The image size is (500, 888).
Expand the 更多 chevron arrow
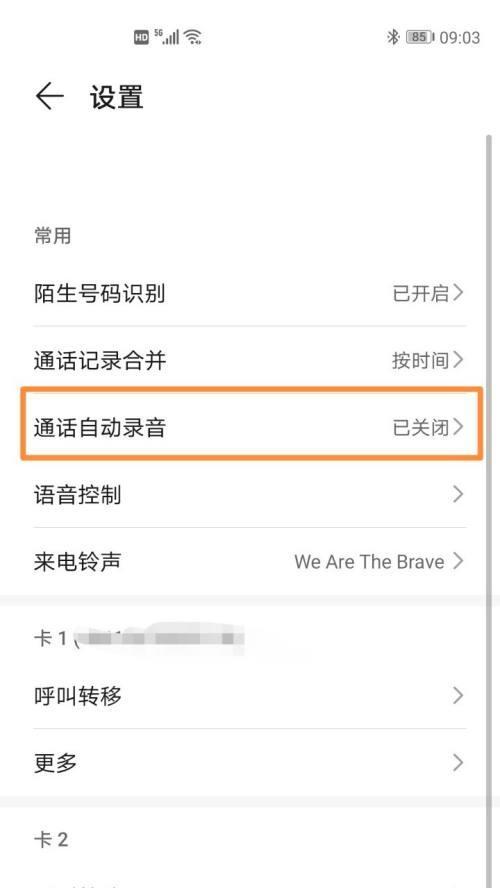pos(458,763)
